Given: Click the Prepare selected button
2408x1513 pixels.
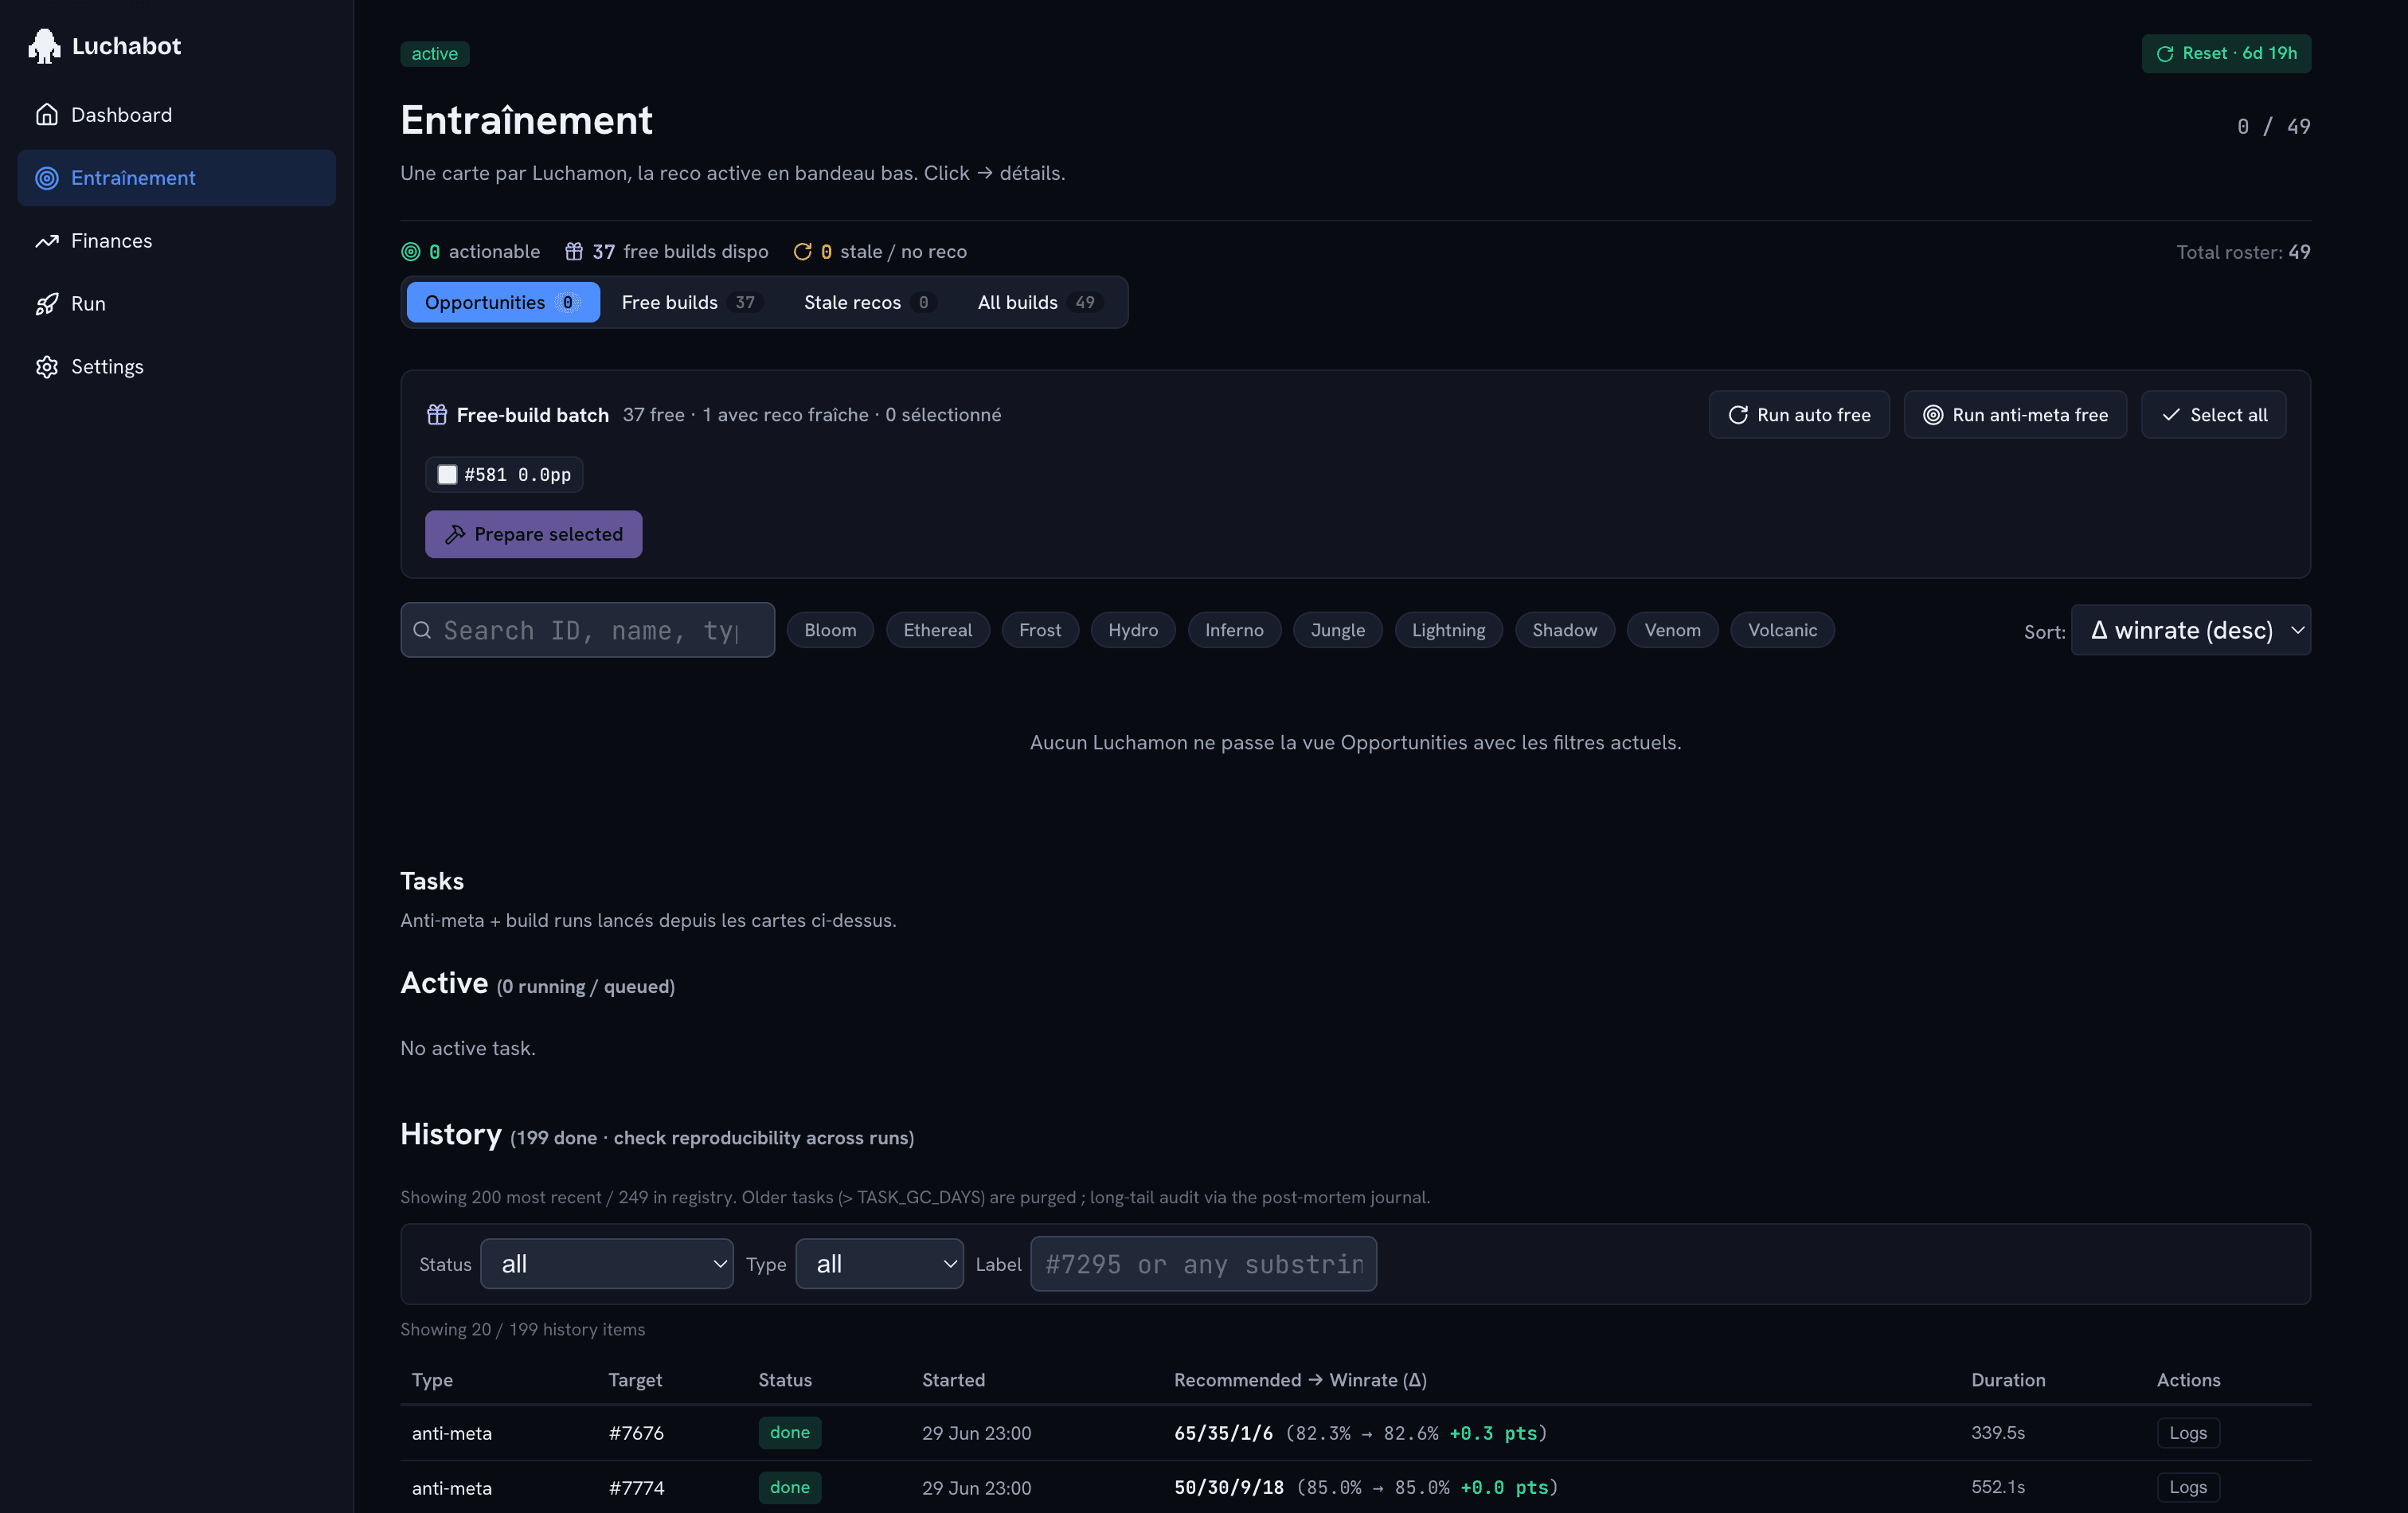Looking at the screenshot, I should click(x=533, y=534).
